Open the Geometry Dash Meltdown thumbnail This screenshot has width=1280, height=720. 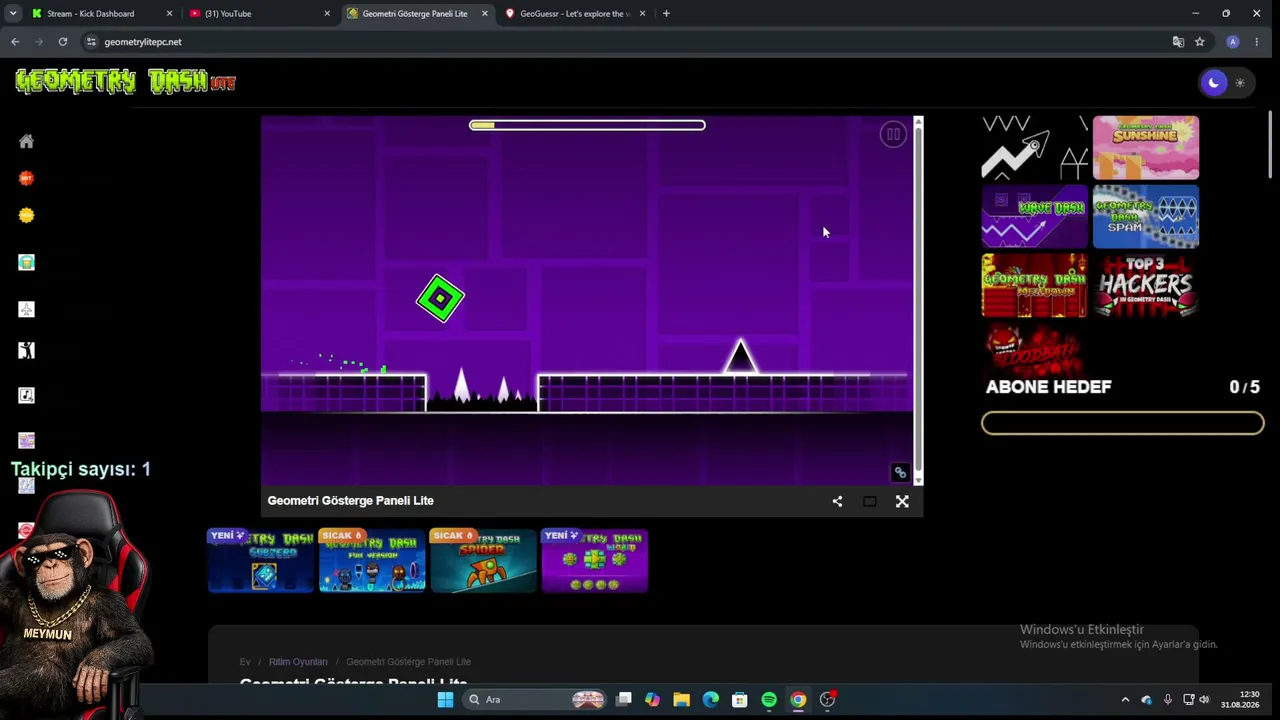[x=1034, y=285]
